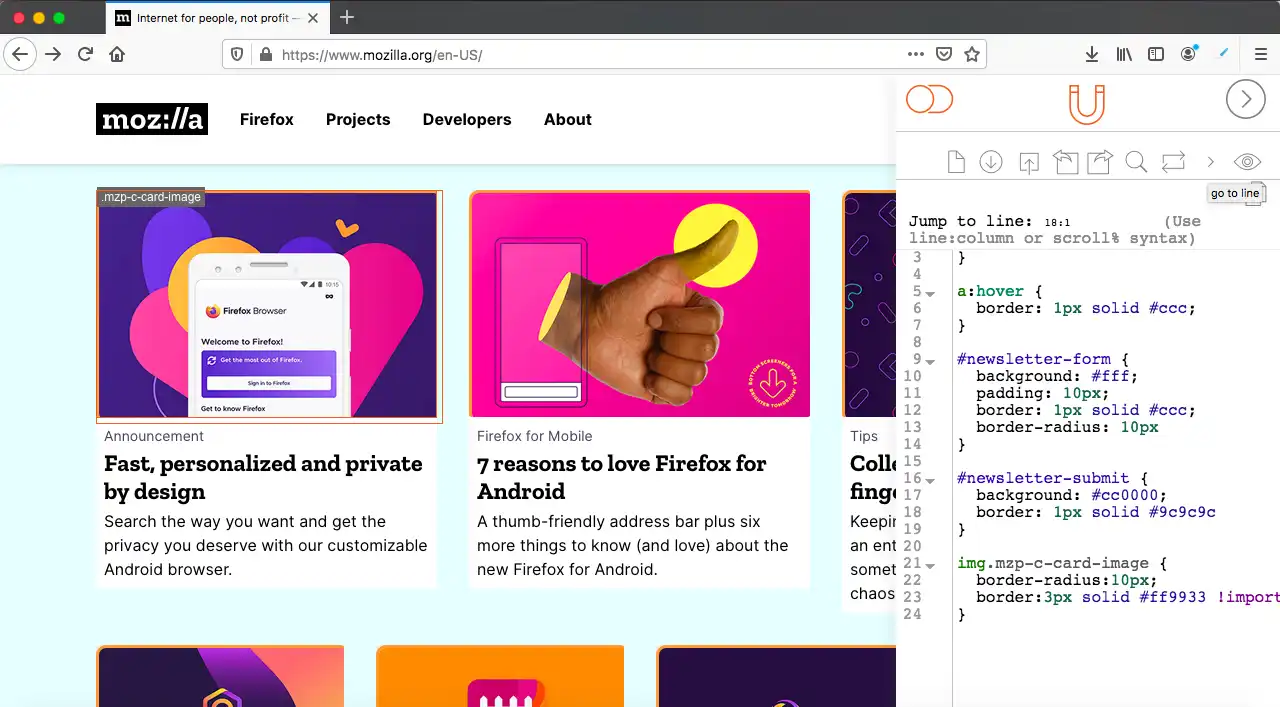Collapse the a:hover rule fold arrow

point(930,294)
